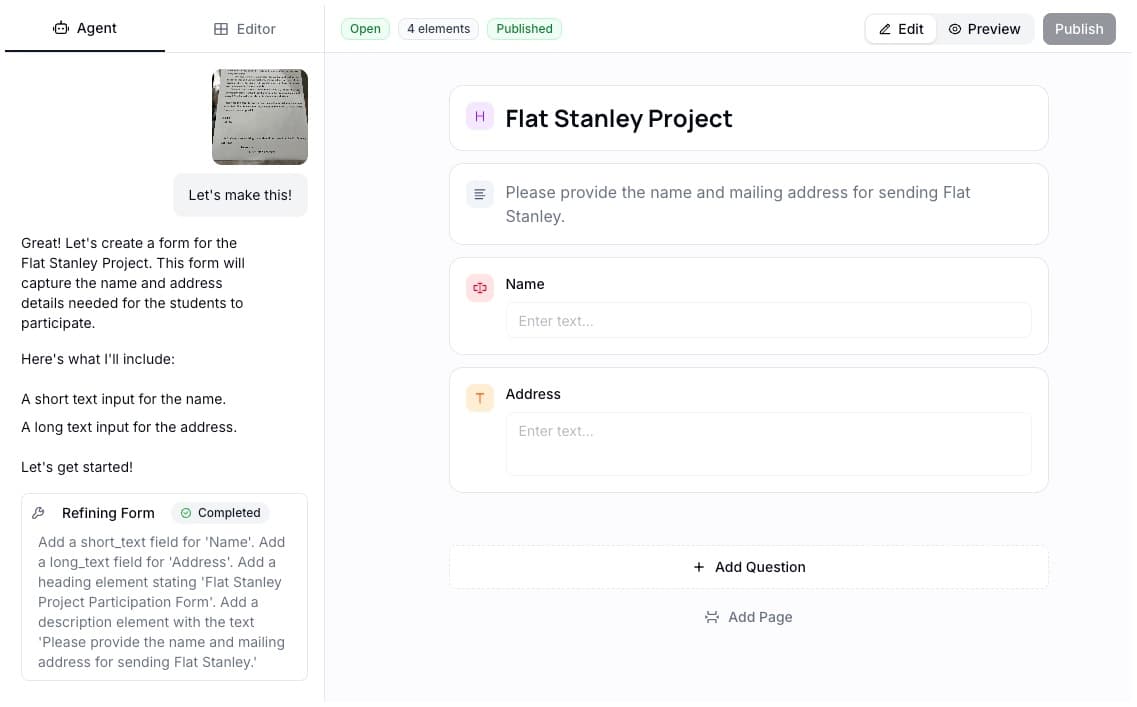Click the Name input field
Viewport: 1137px width, 707px height.
(768, 320)
